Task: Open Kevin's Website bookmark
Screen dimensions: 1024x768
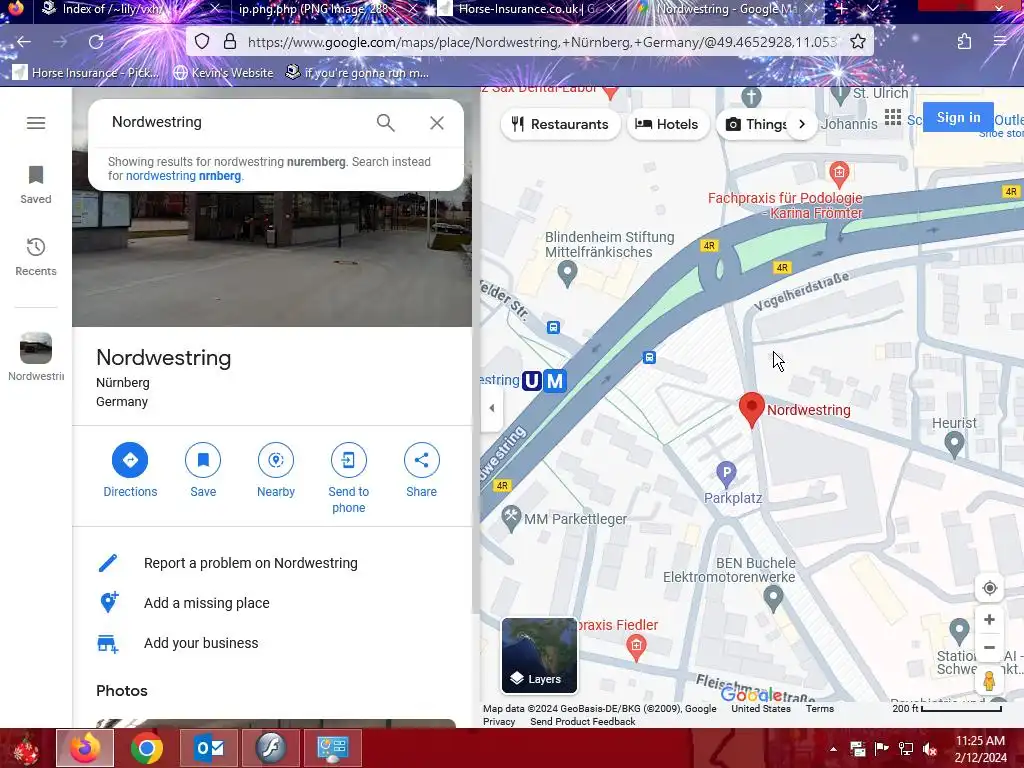Action: pos(223,72)
